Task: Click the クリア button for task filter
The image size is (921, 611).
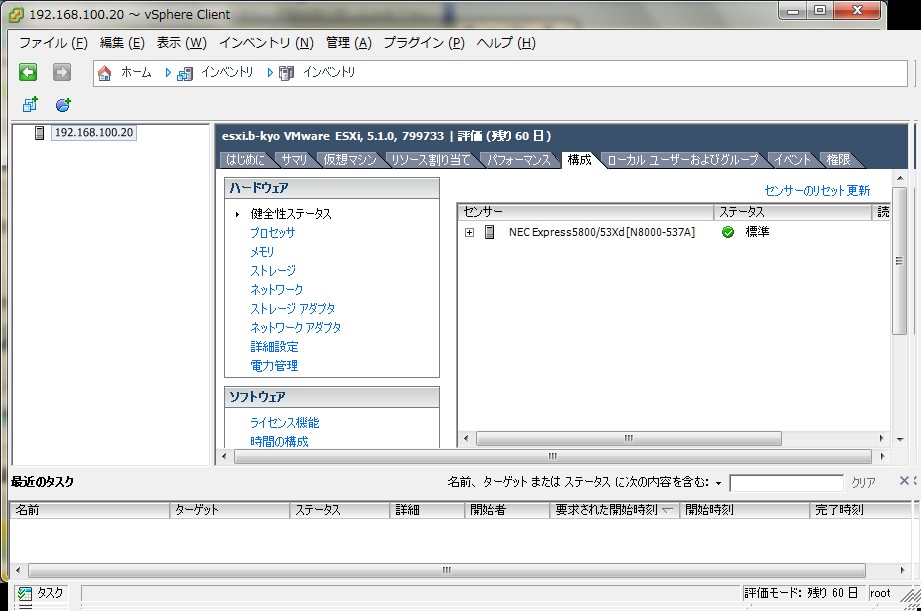Action: pyautogui.click(x=863, y=482)
